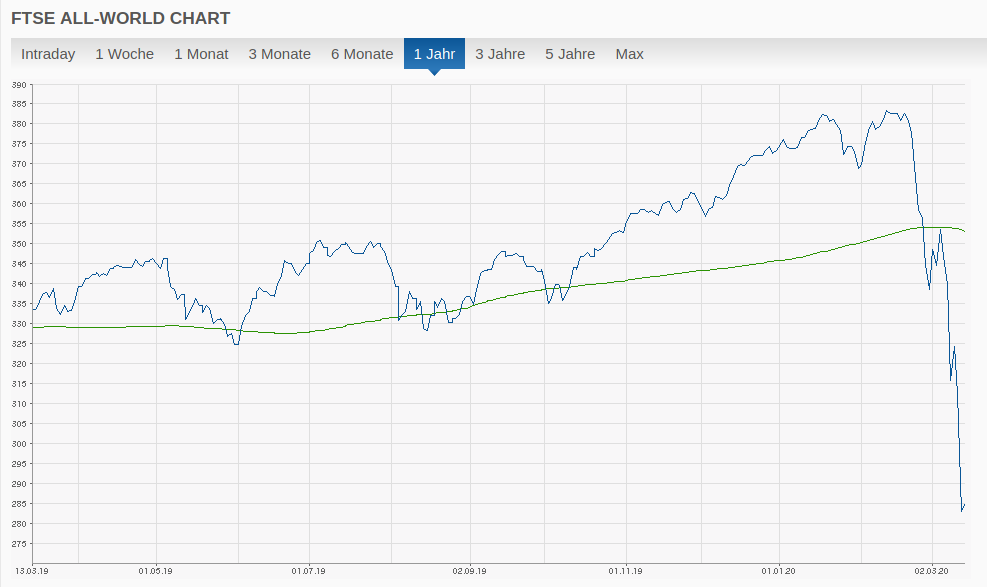Click the 275 value on the y-axis
Screen dimensions: 987x587
[19, 544]
